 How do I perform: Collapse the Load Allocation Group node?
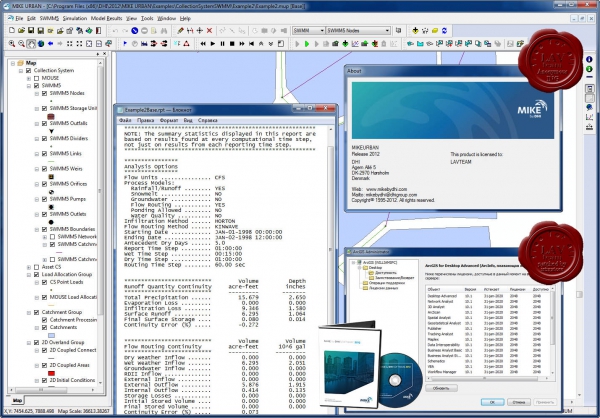point(29,275)
